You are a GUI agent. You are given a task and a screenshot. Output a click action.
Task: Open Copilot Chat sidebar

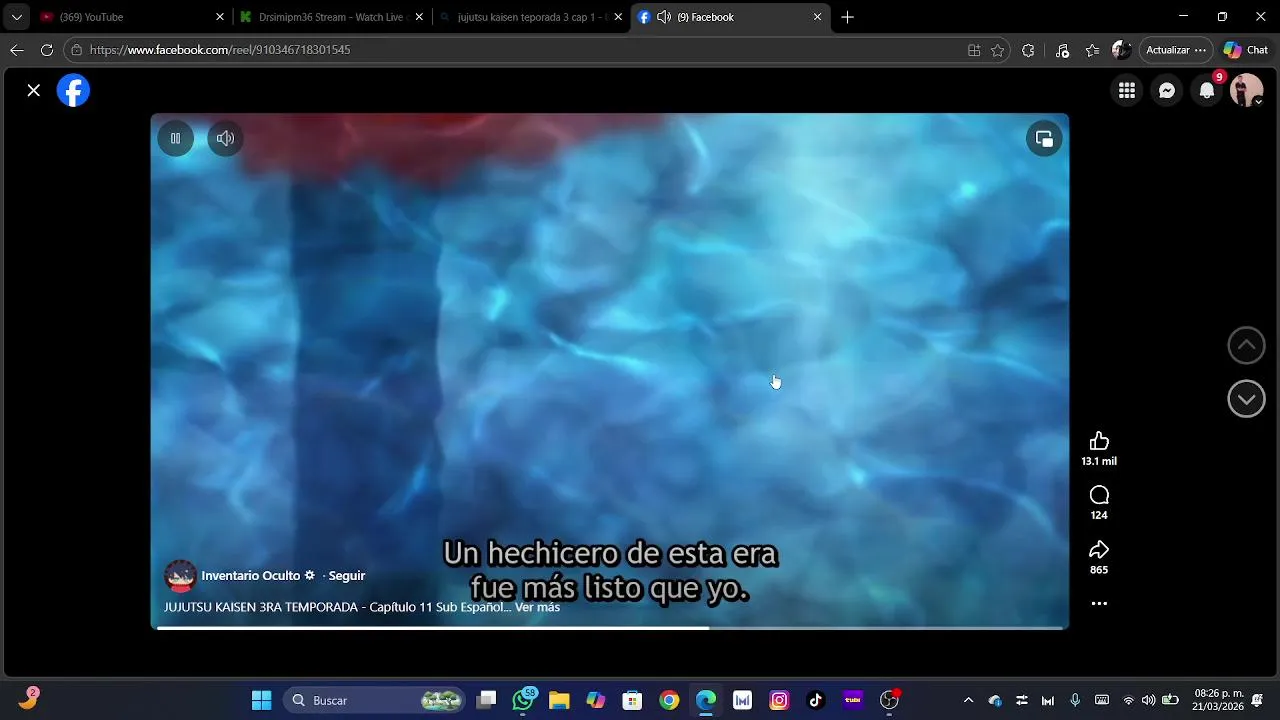[x=1246, y=50]
